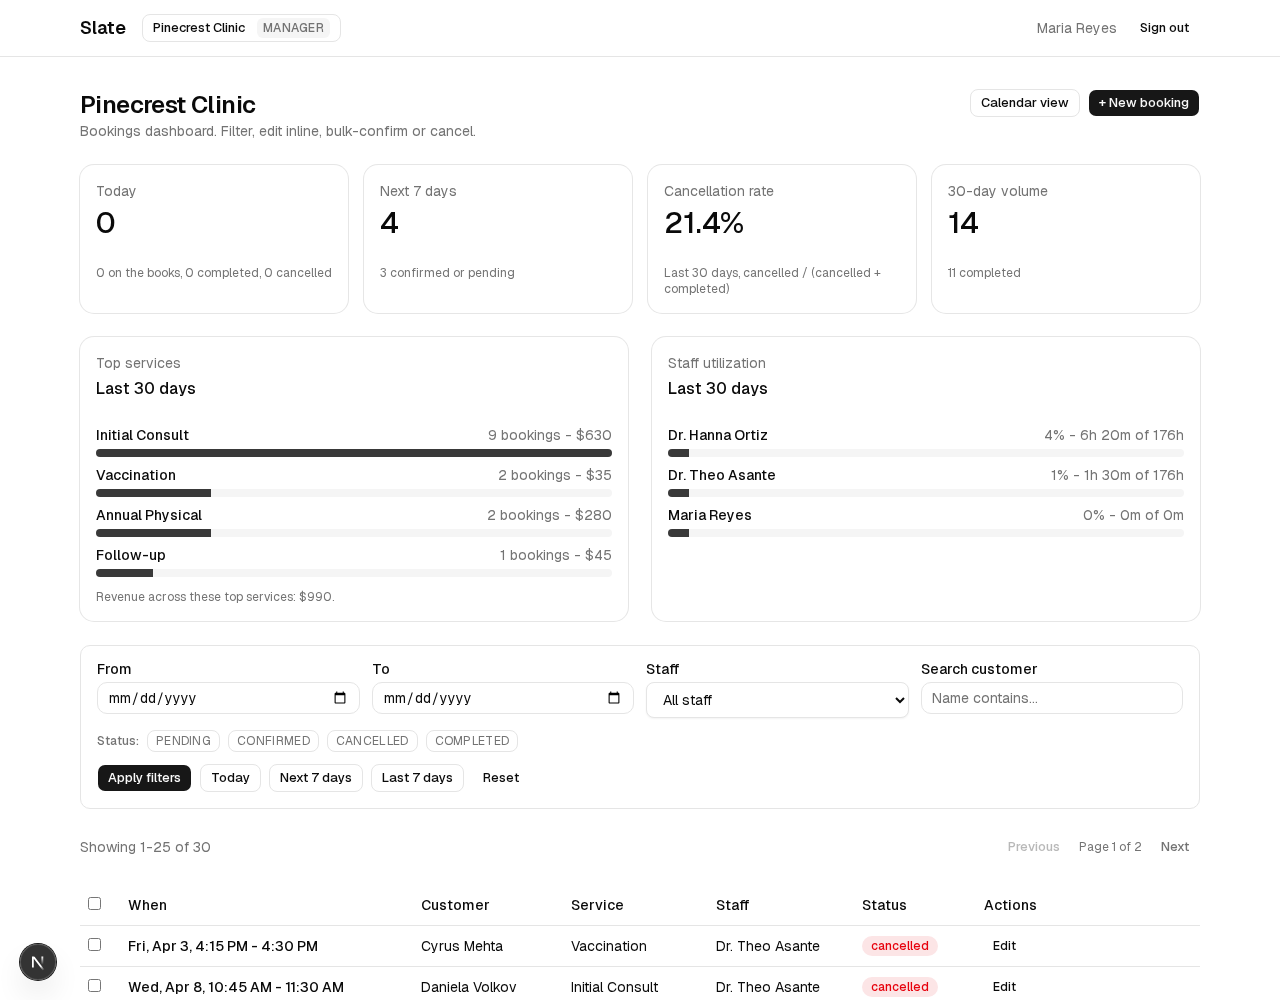
Task: Click 'Maria Reyes' in Staff utilization
Action: [x=710, y=515]
